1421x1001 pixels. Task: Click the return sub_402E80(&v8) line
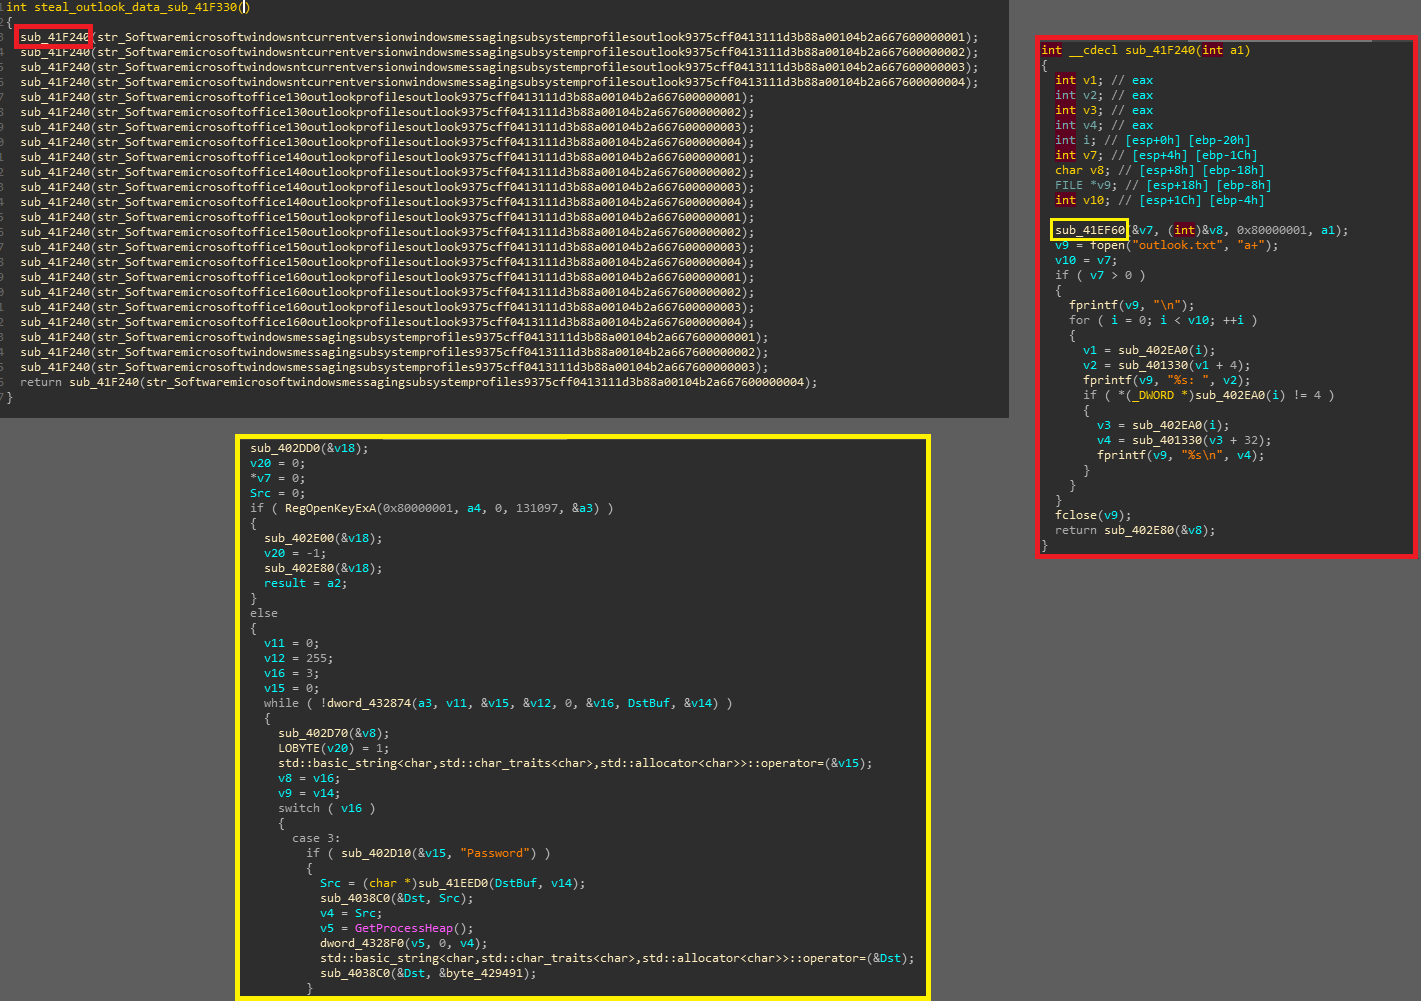[x=1135, y=530]
